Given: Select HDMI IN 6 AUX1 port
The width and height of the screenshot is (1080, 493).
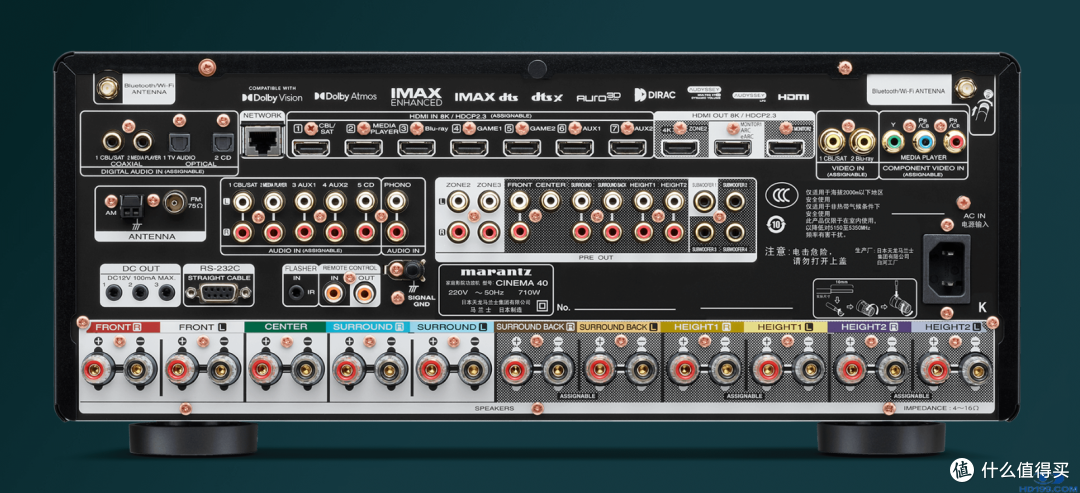Looking at the screenshot, I should 574,147.
